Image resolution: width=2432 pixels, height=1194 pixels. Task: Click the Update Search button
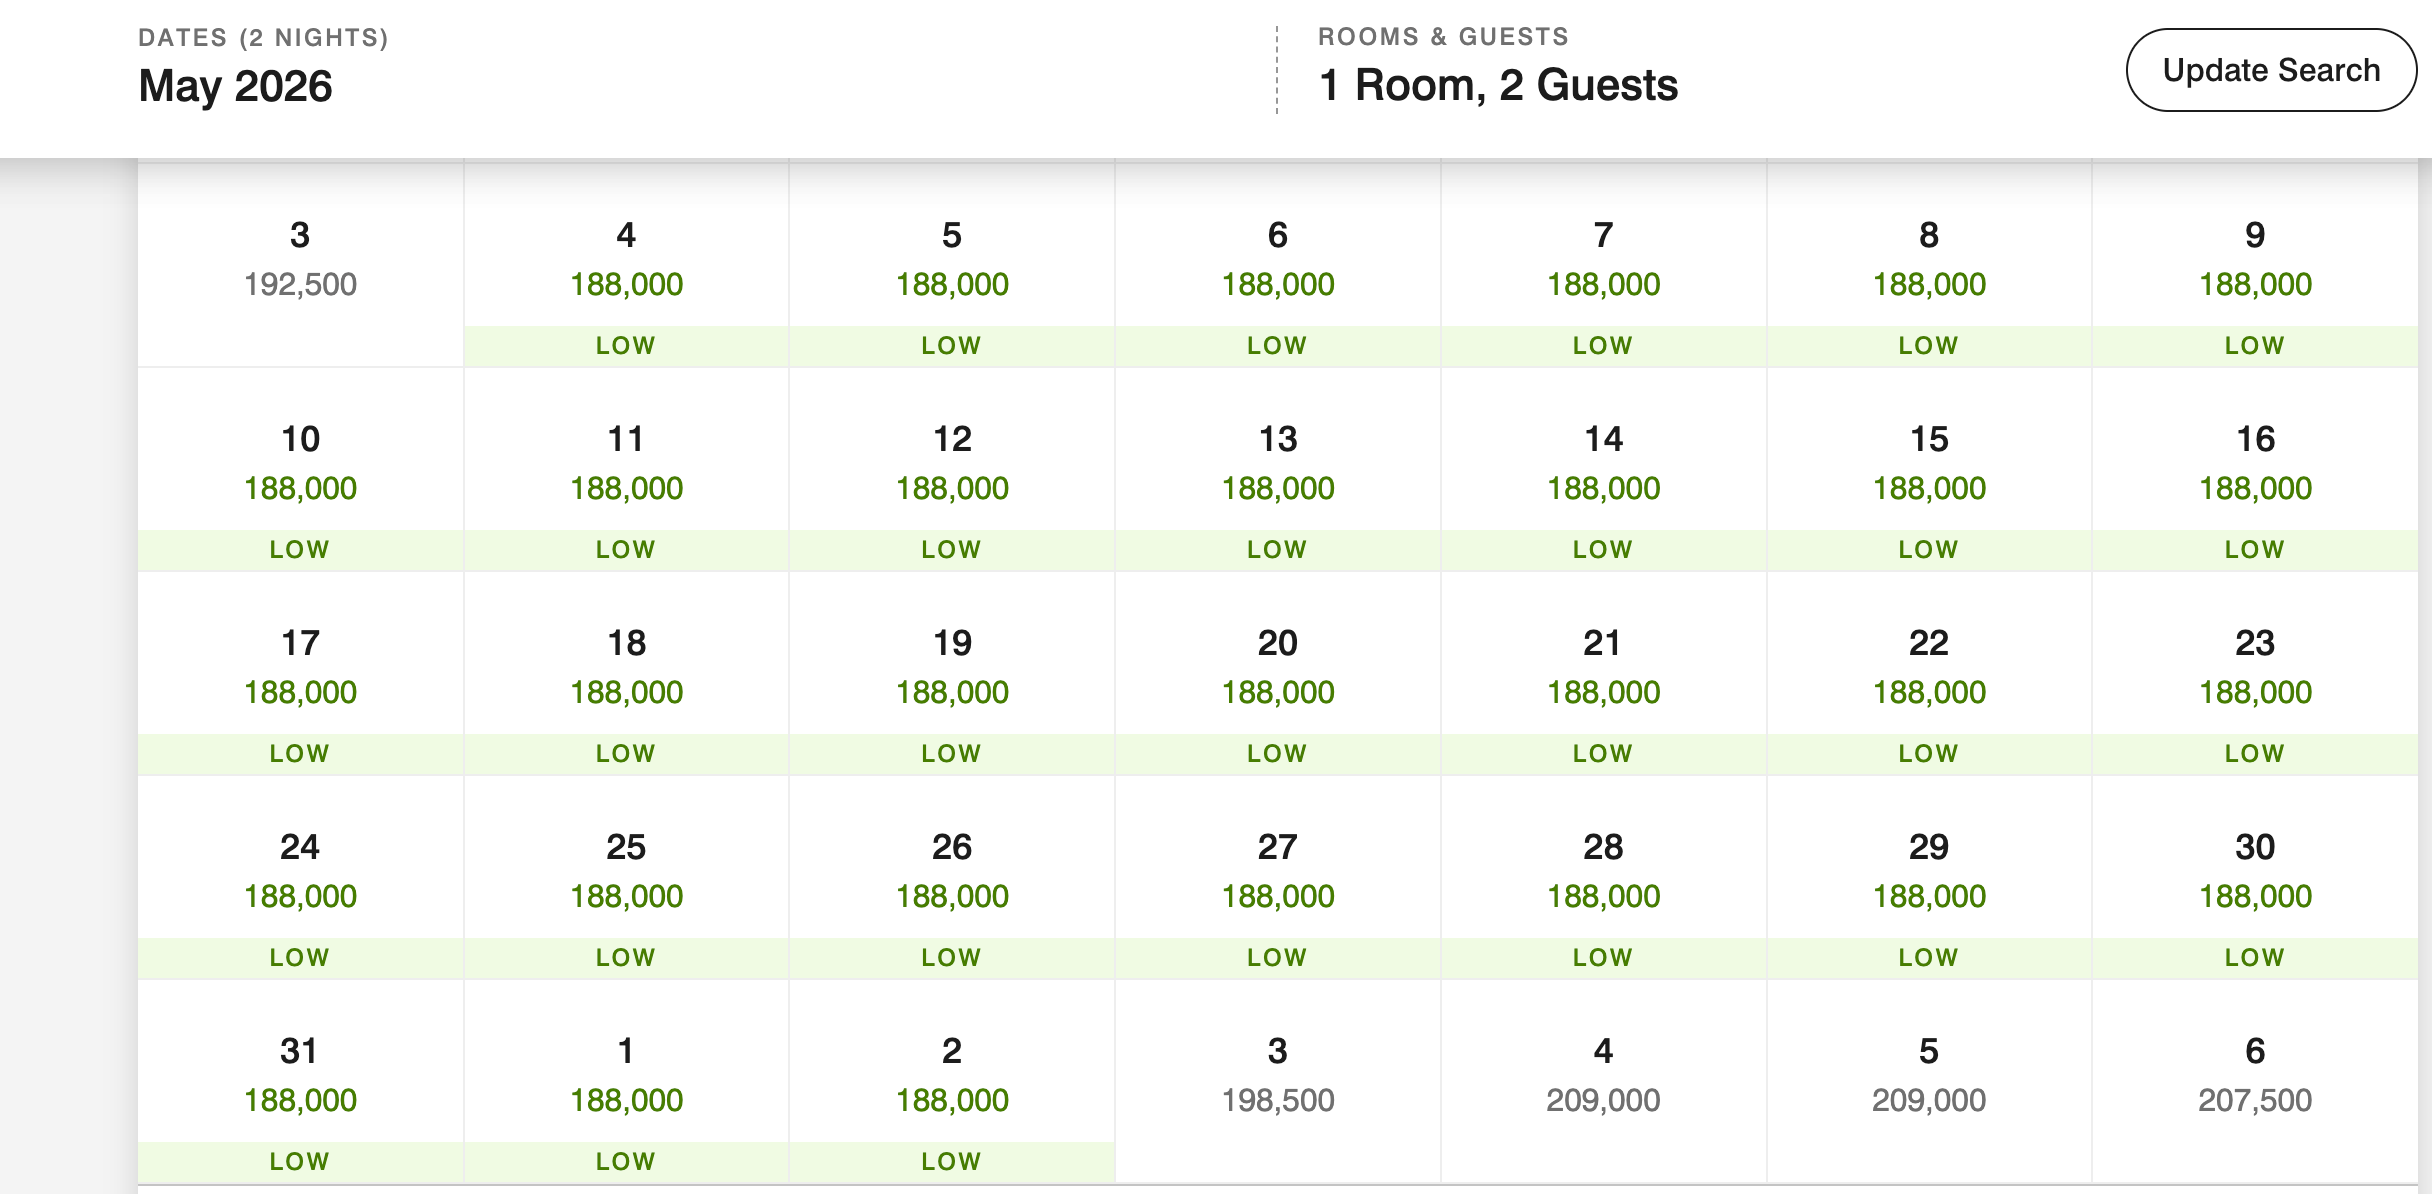(x=2271, y=70)
